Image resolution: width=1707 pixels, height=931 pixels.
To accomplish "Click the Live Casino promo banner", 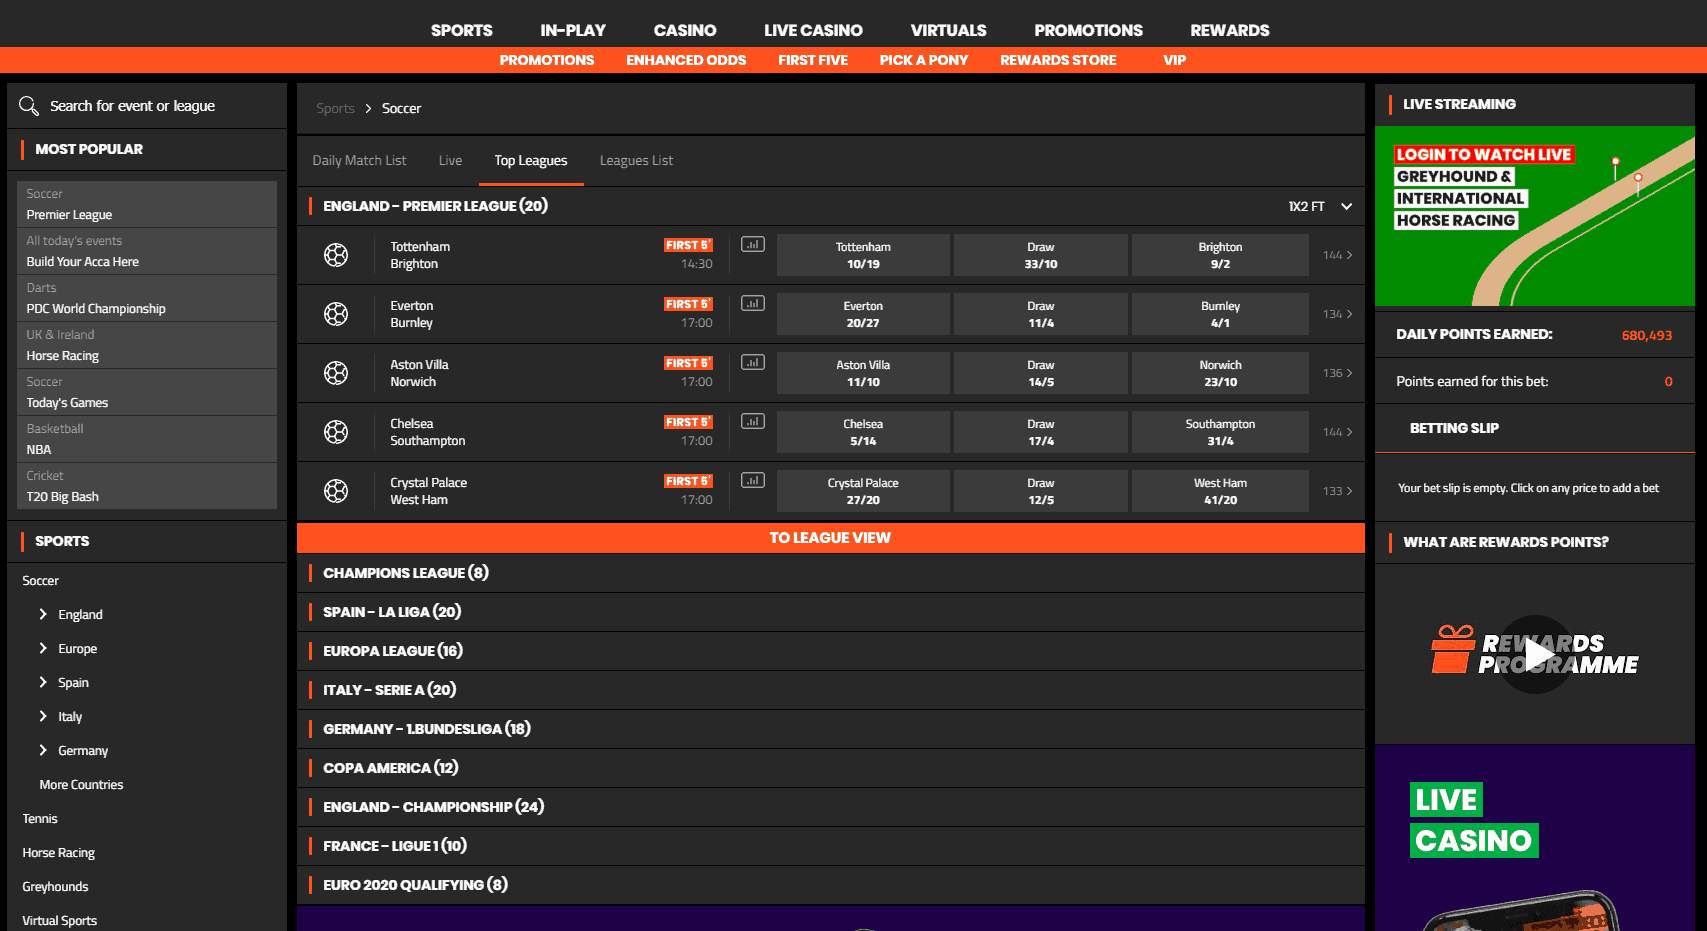I will [1535, 838].
